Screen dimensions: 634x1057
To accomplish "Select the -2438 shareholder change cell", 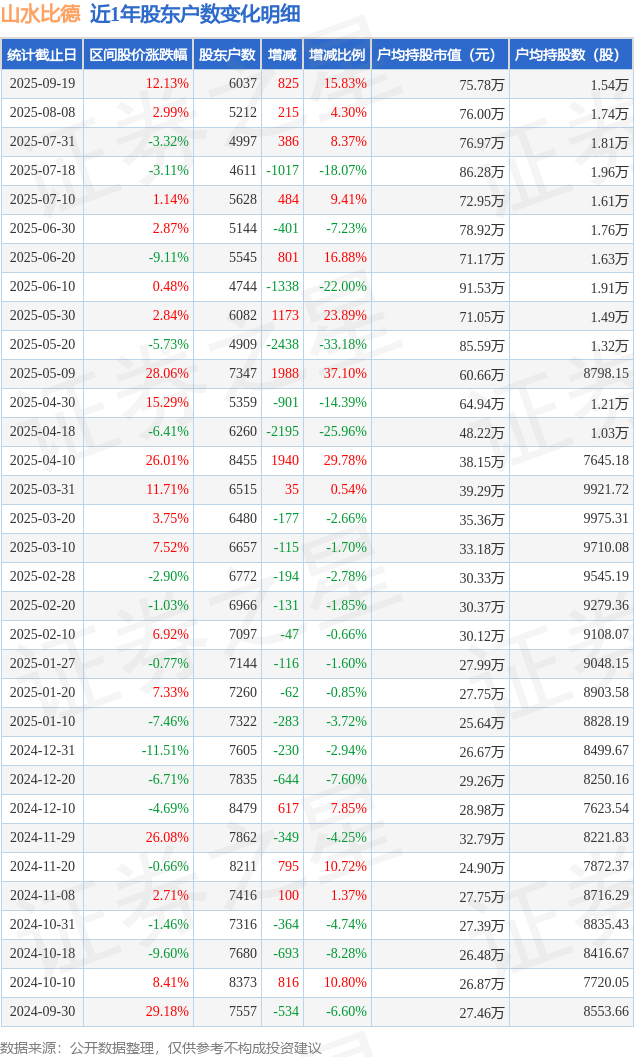I will (x=282, y=344).
